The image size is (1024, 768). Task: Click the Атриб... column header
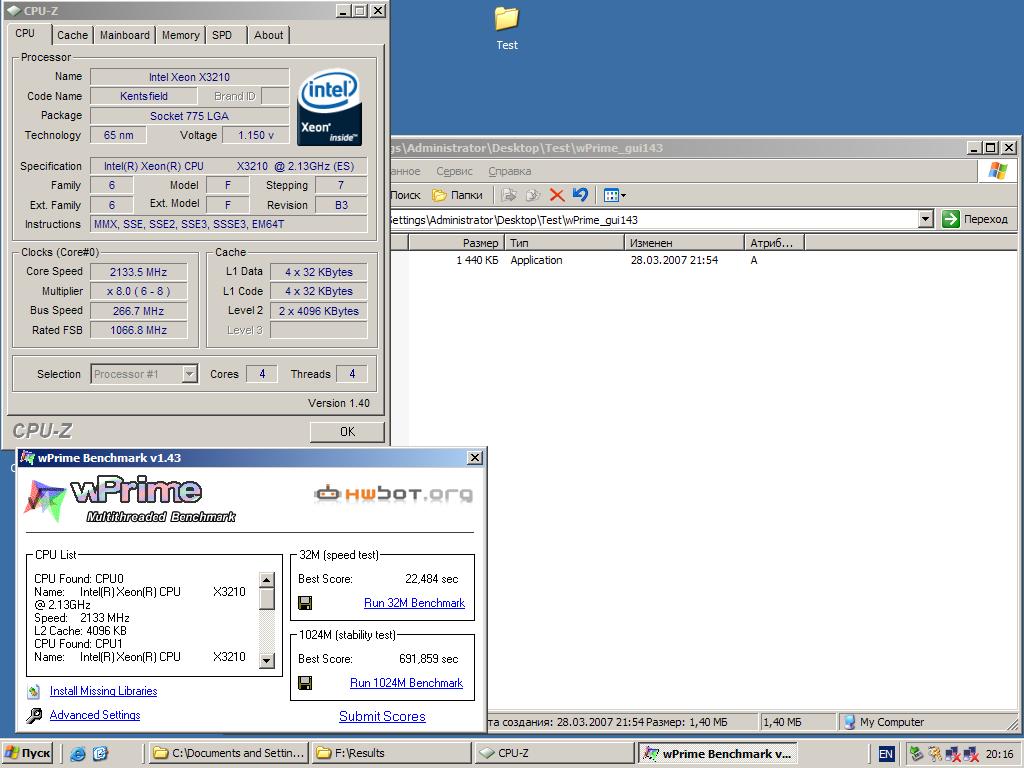pos(774,243)
